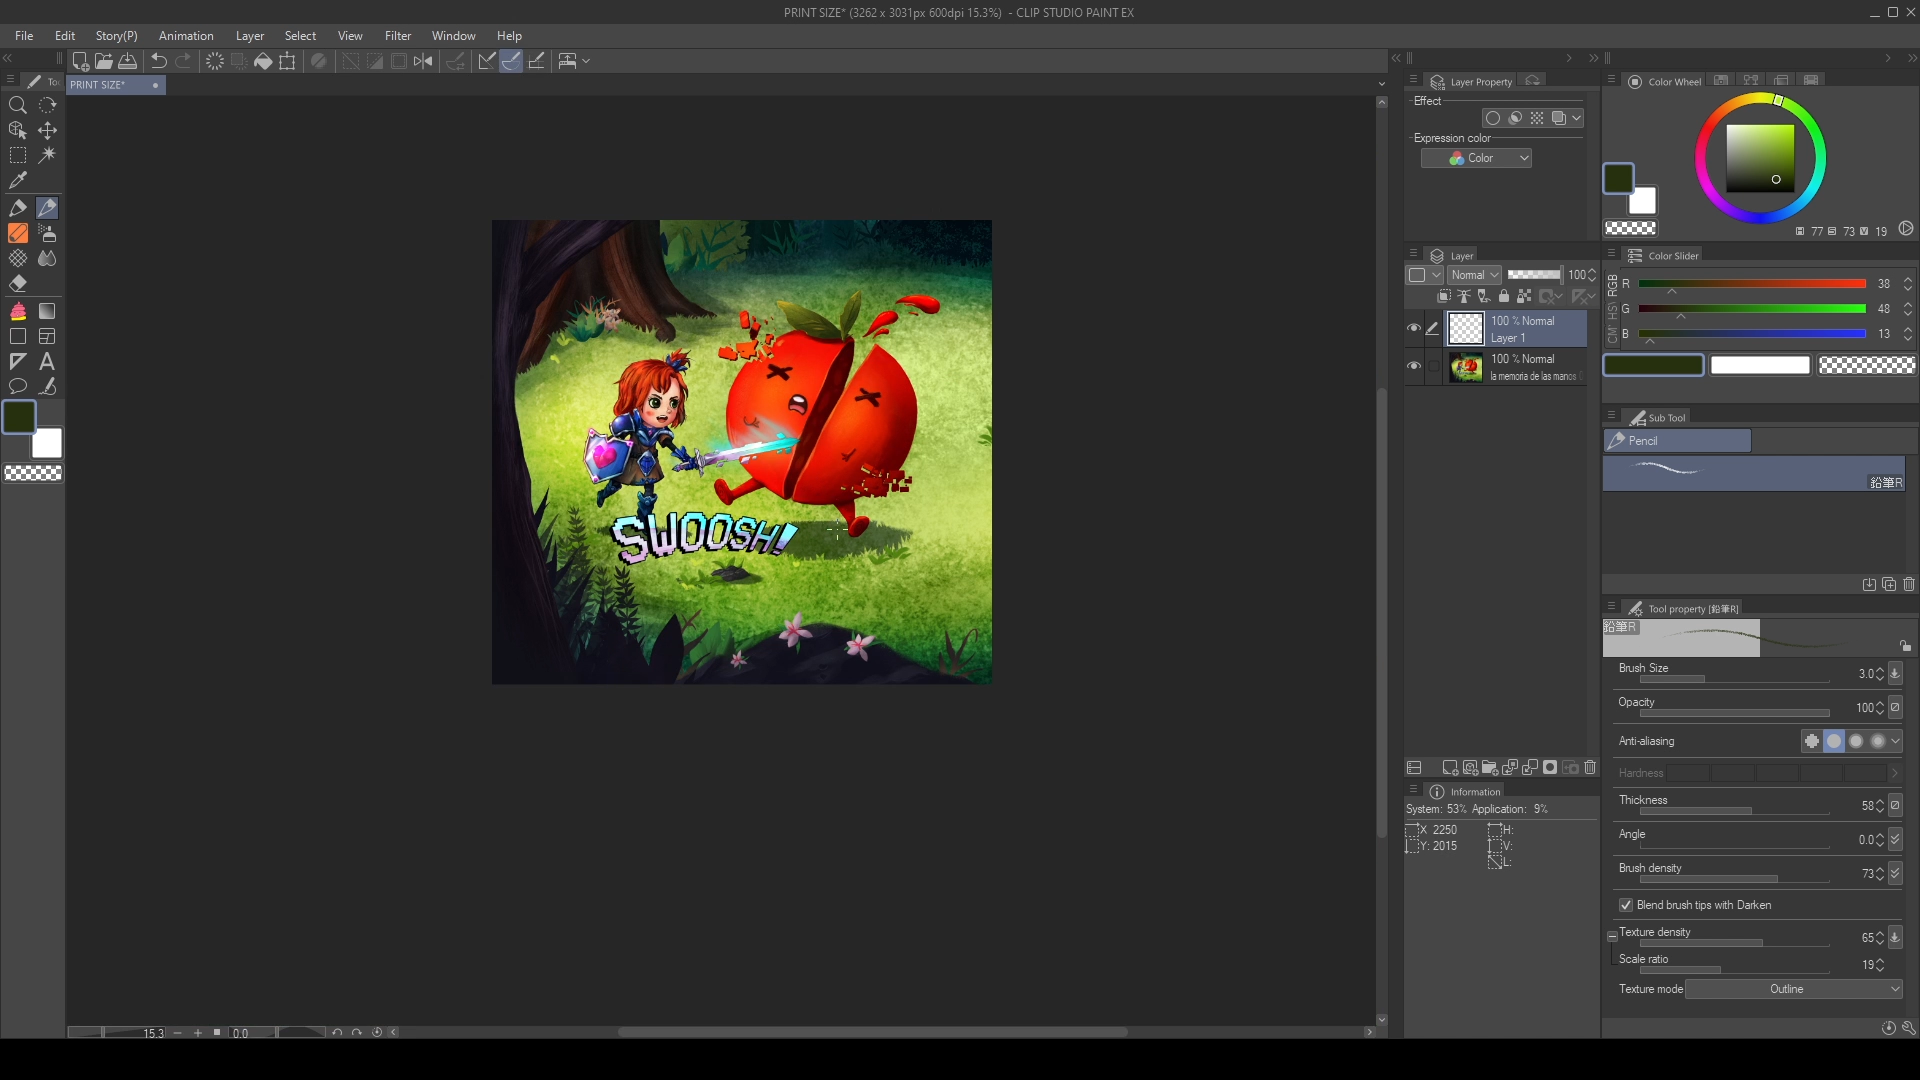Screen dimensions: 1920x1080
Task: Click the Undo arrow in toolbar
Action: pos(159,61)
